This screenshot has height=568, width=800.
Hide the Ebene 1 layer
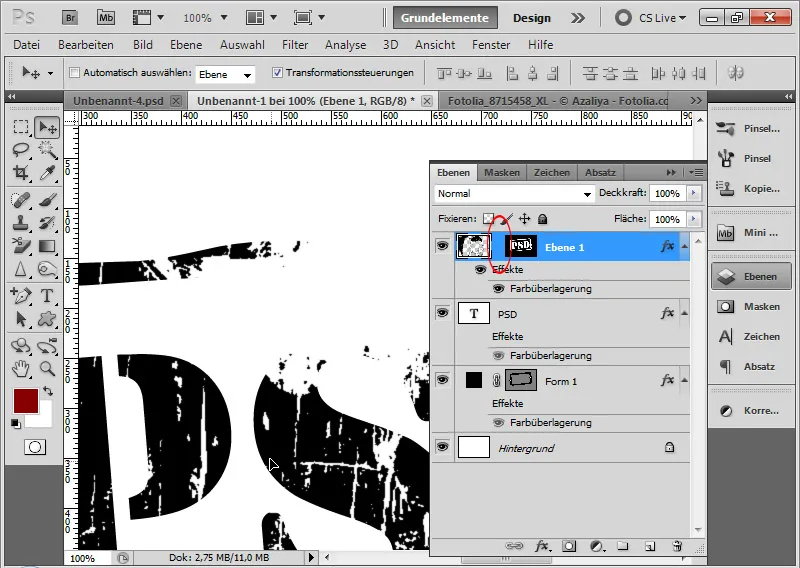pos(442,246)
